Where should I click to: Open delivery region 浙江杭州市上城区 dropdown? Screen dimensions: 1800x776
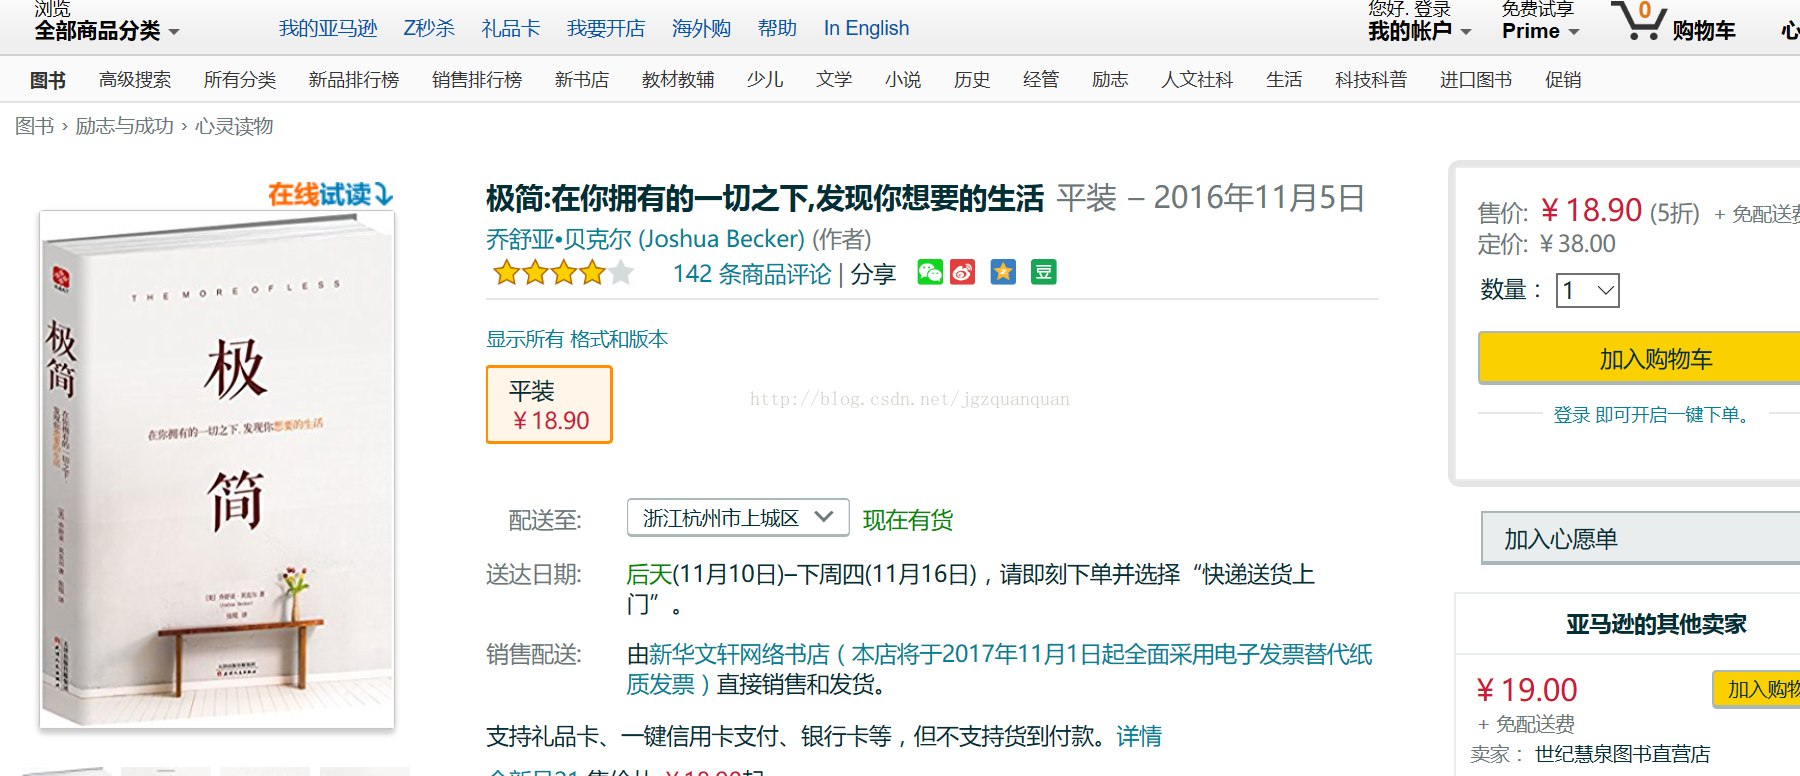(x=738, y=517)
